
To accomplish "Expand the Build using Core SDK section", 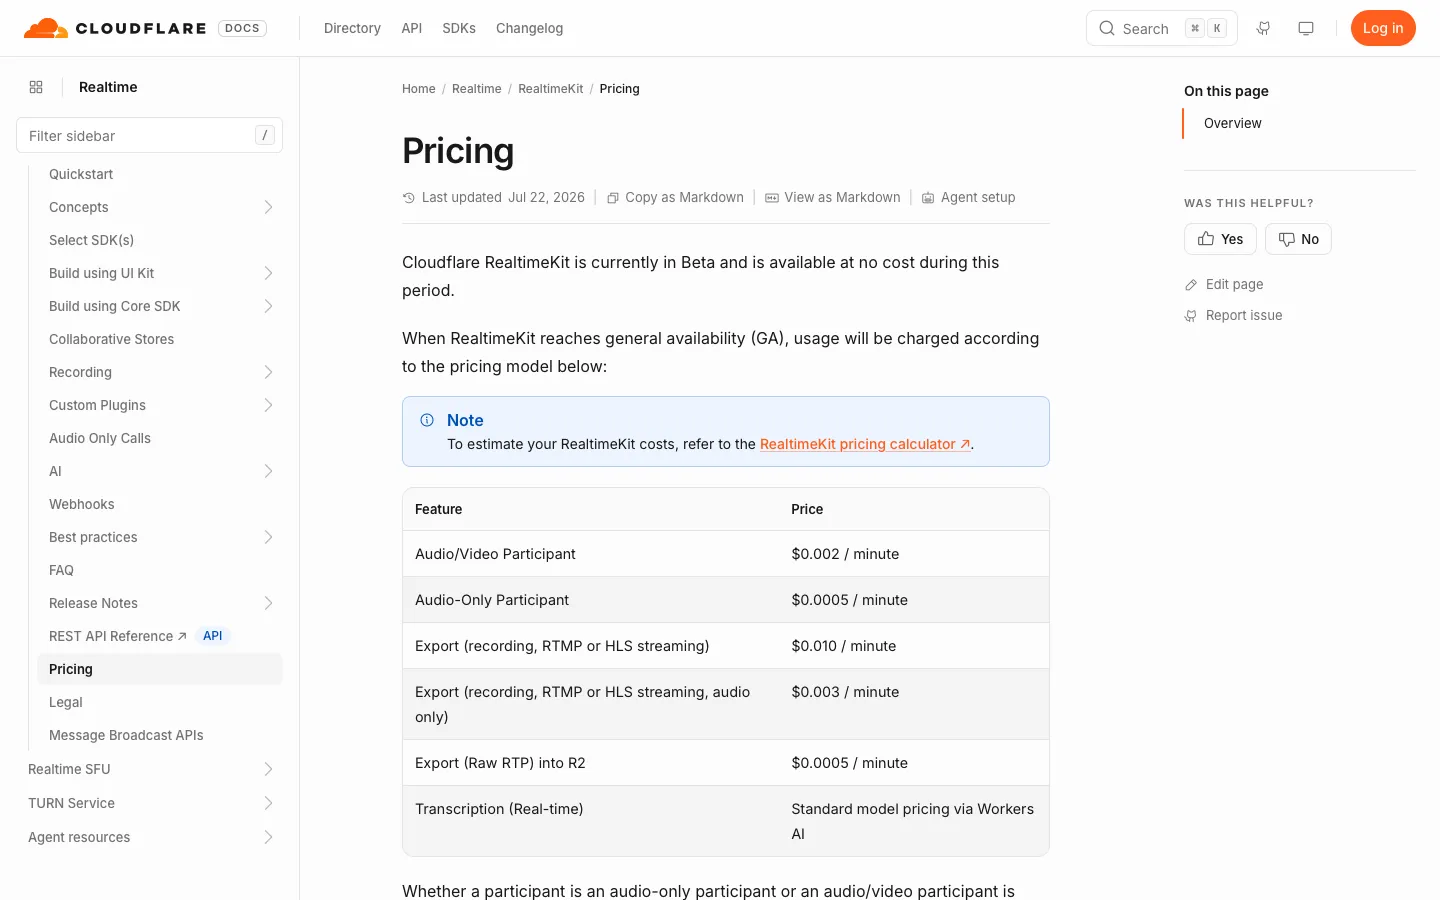I will 268,306.
